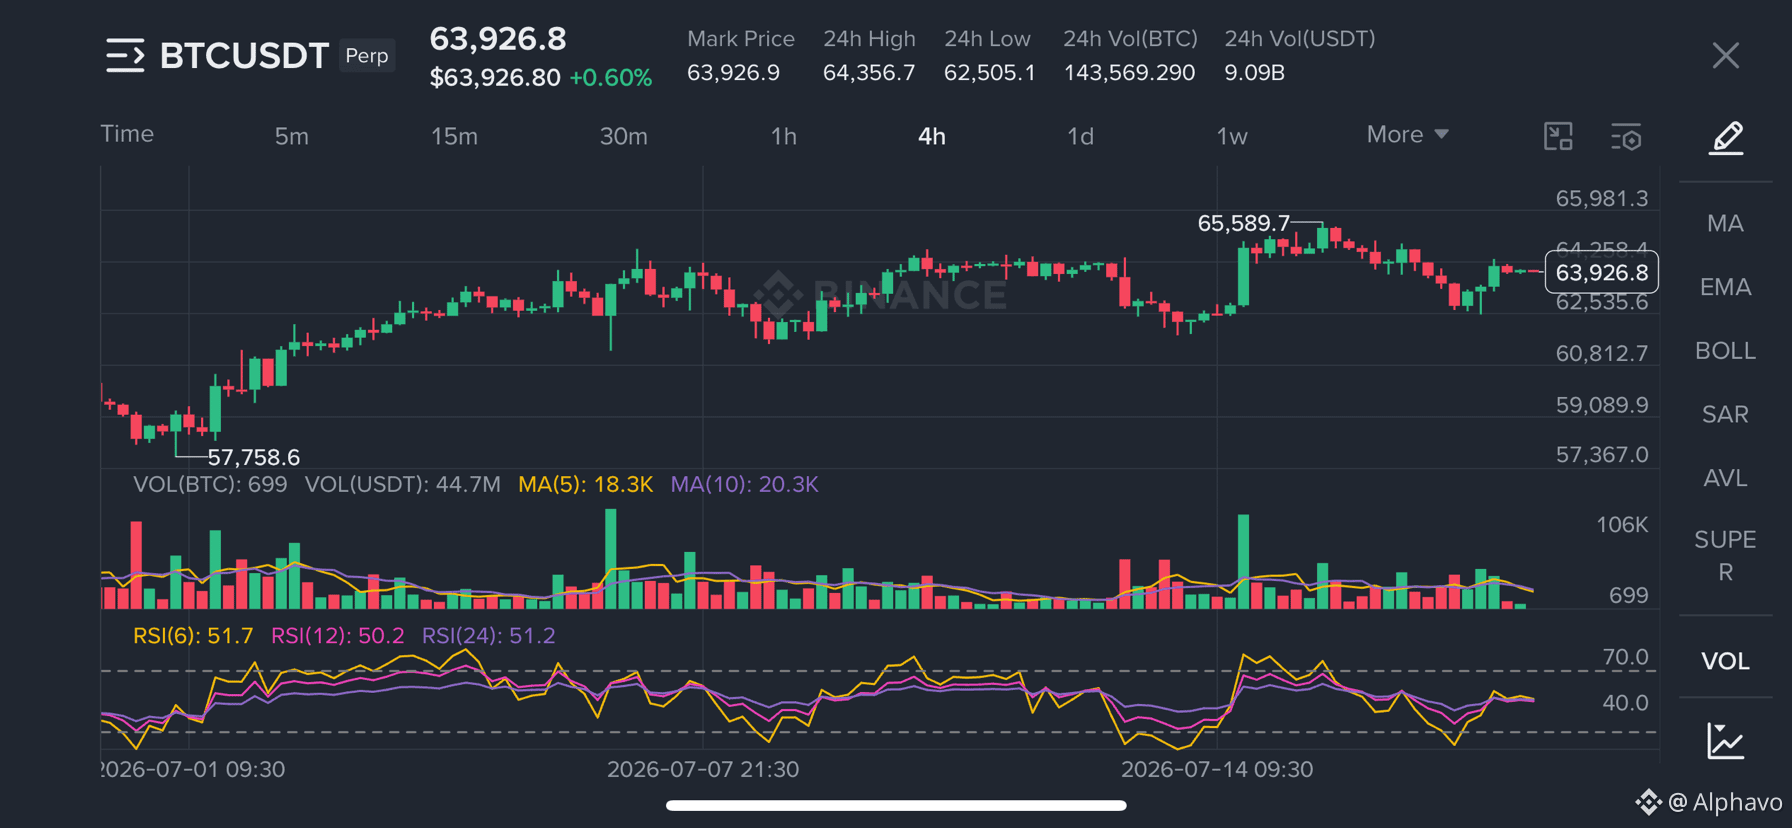The height and width of the screenshot is (828, 1792).
Task: Click the Mark Price value 63,926.9
Action: (733, 73)
